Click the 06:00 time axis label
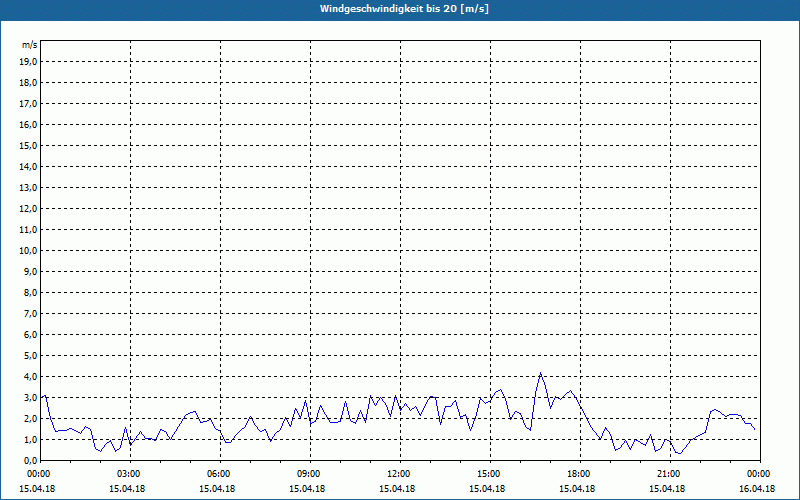The height and width of the screenshot is (500, 800). click(x=220, y=474)
